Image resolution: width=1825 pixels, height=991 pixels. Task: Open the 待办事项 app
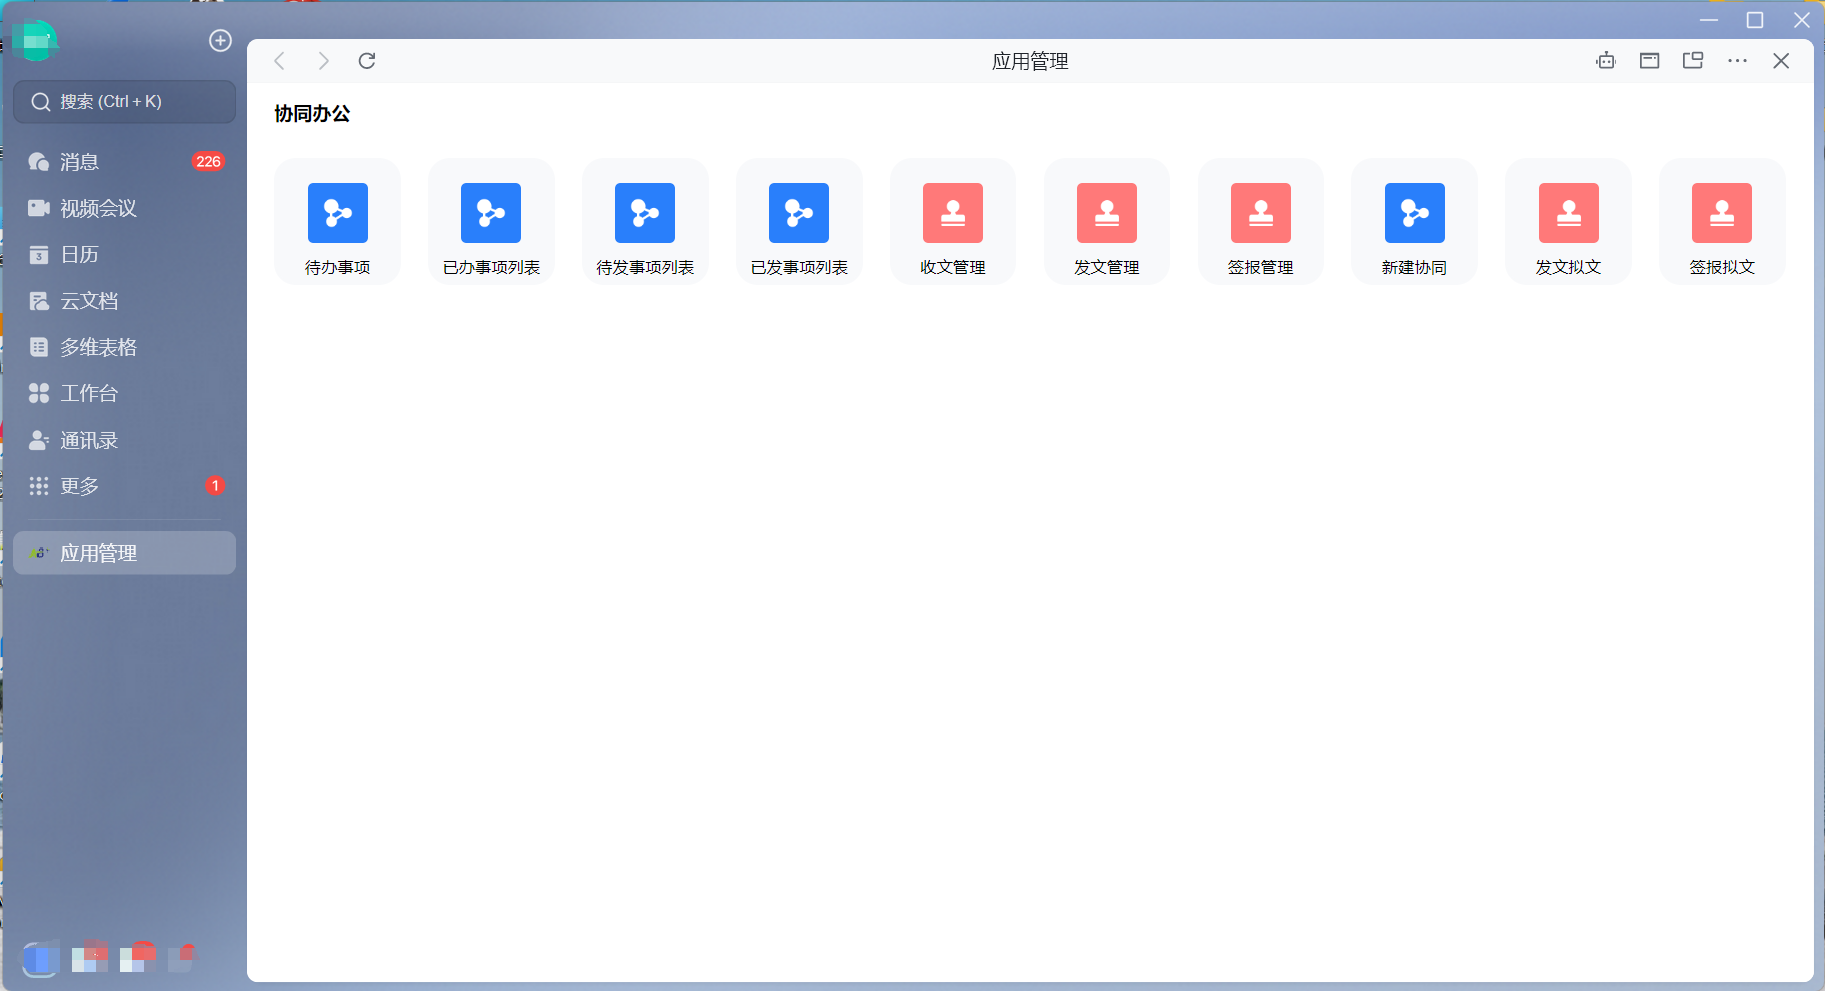[x=338, y=222]
